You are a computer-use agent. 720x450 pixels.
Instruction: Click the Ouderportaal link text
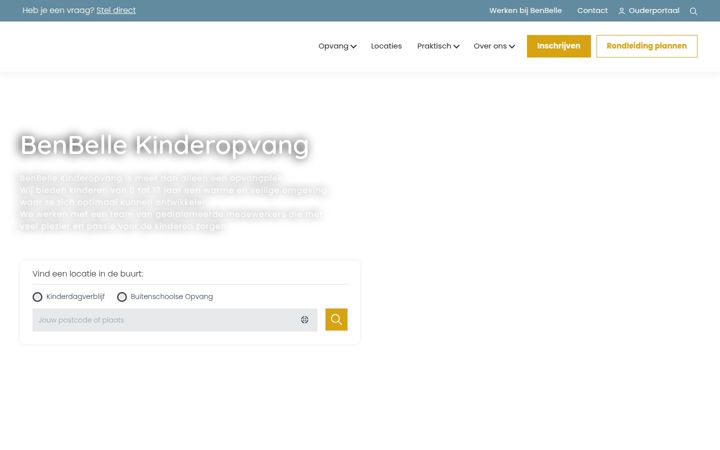654,11
